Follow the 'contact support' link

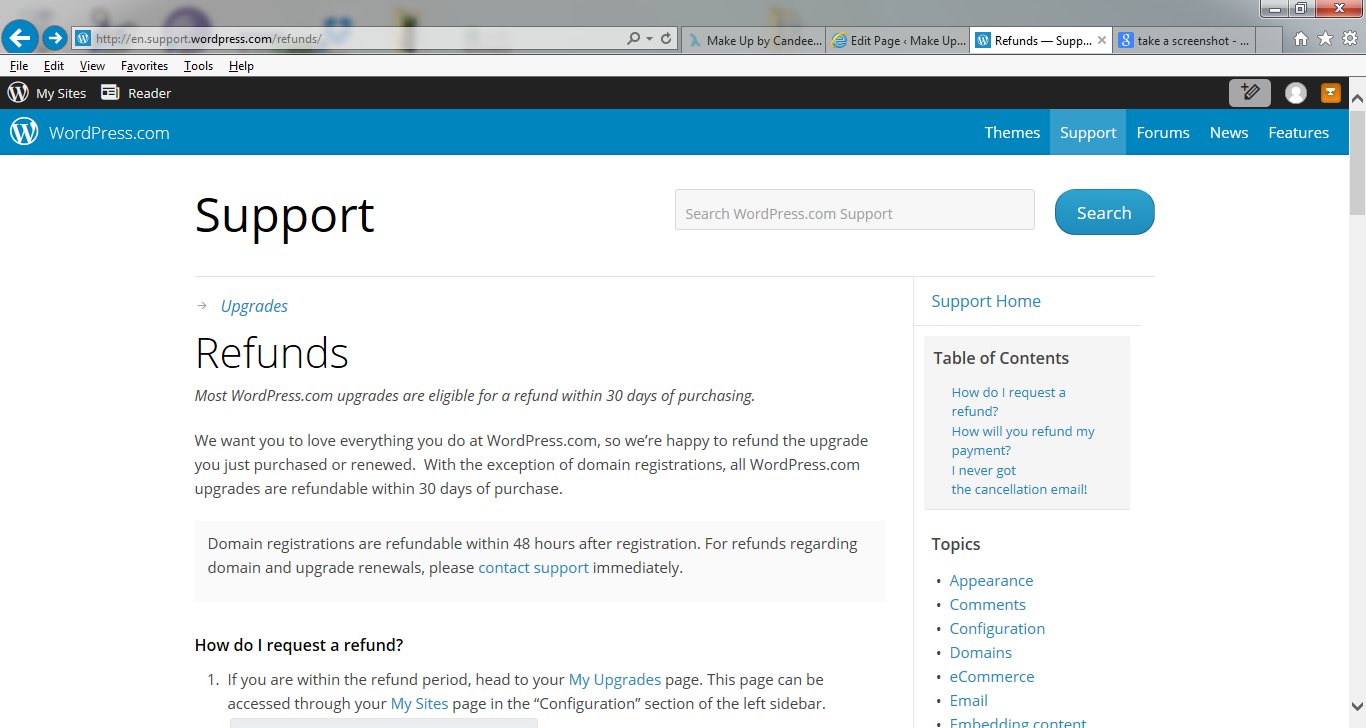click(533, 568)
